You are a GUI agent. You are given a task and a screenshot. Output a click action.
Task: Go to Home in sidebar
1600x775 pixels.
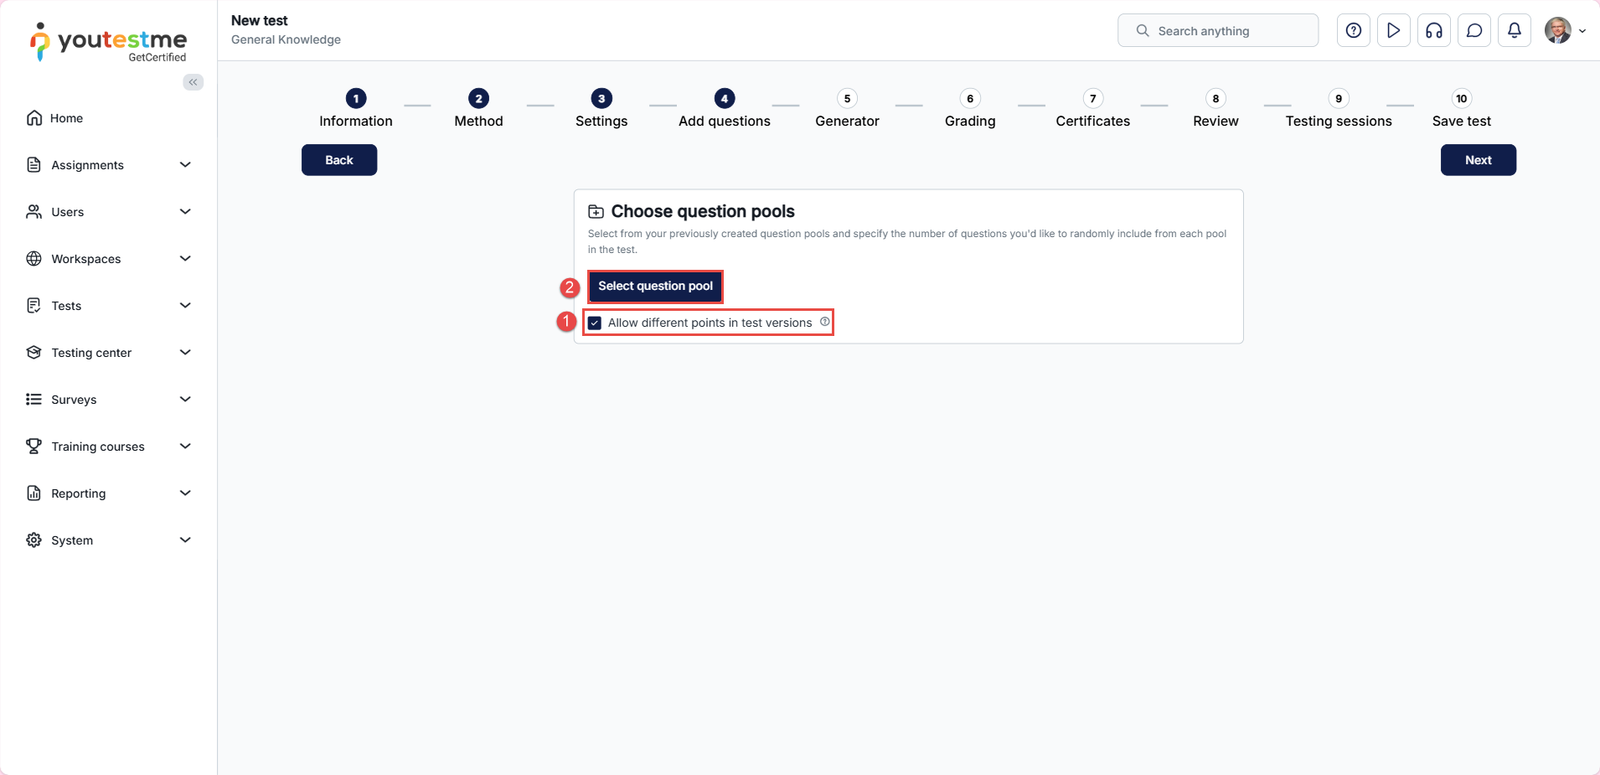tap(67, 118)
